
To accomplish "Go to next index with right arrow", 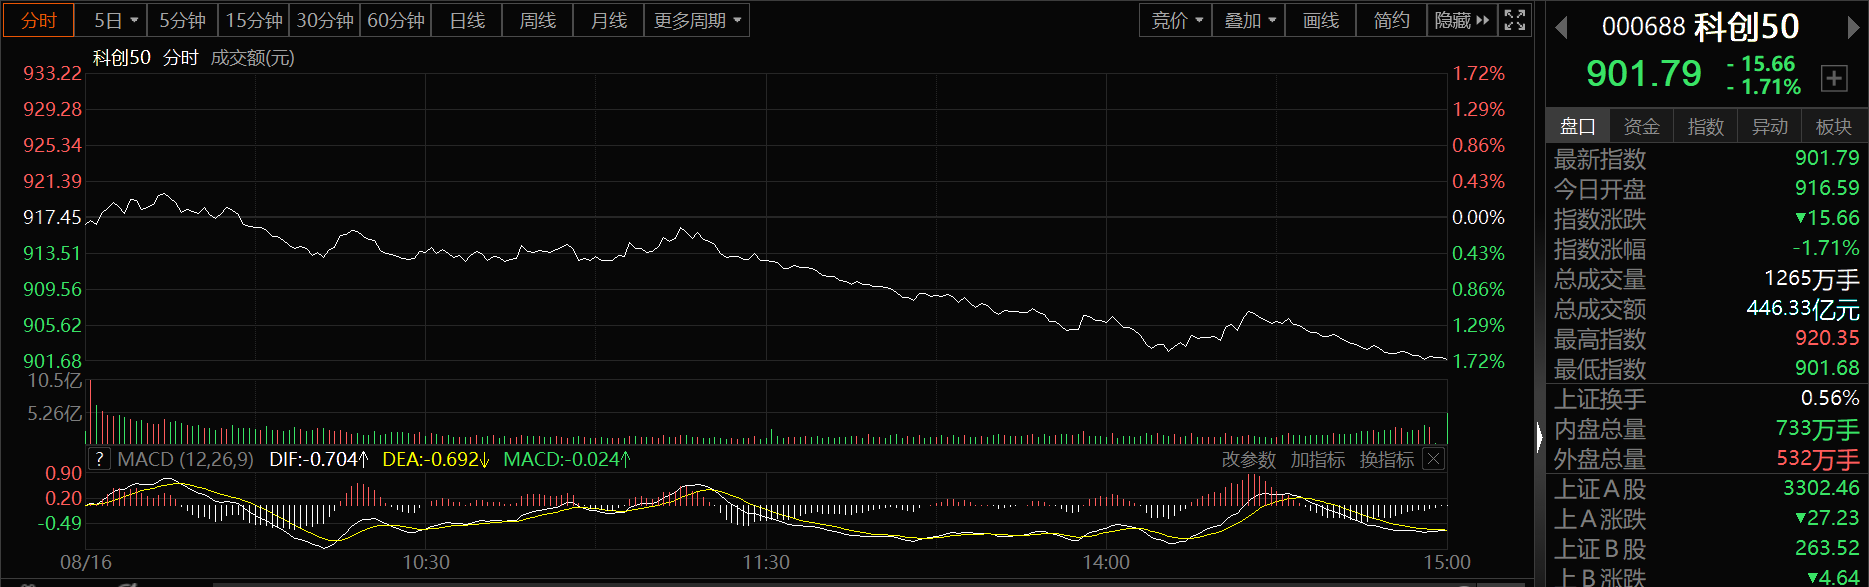I will [1853, 28].
